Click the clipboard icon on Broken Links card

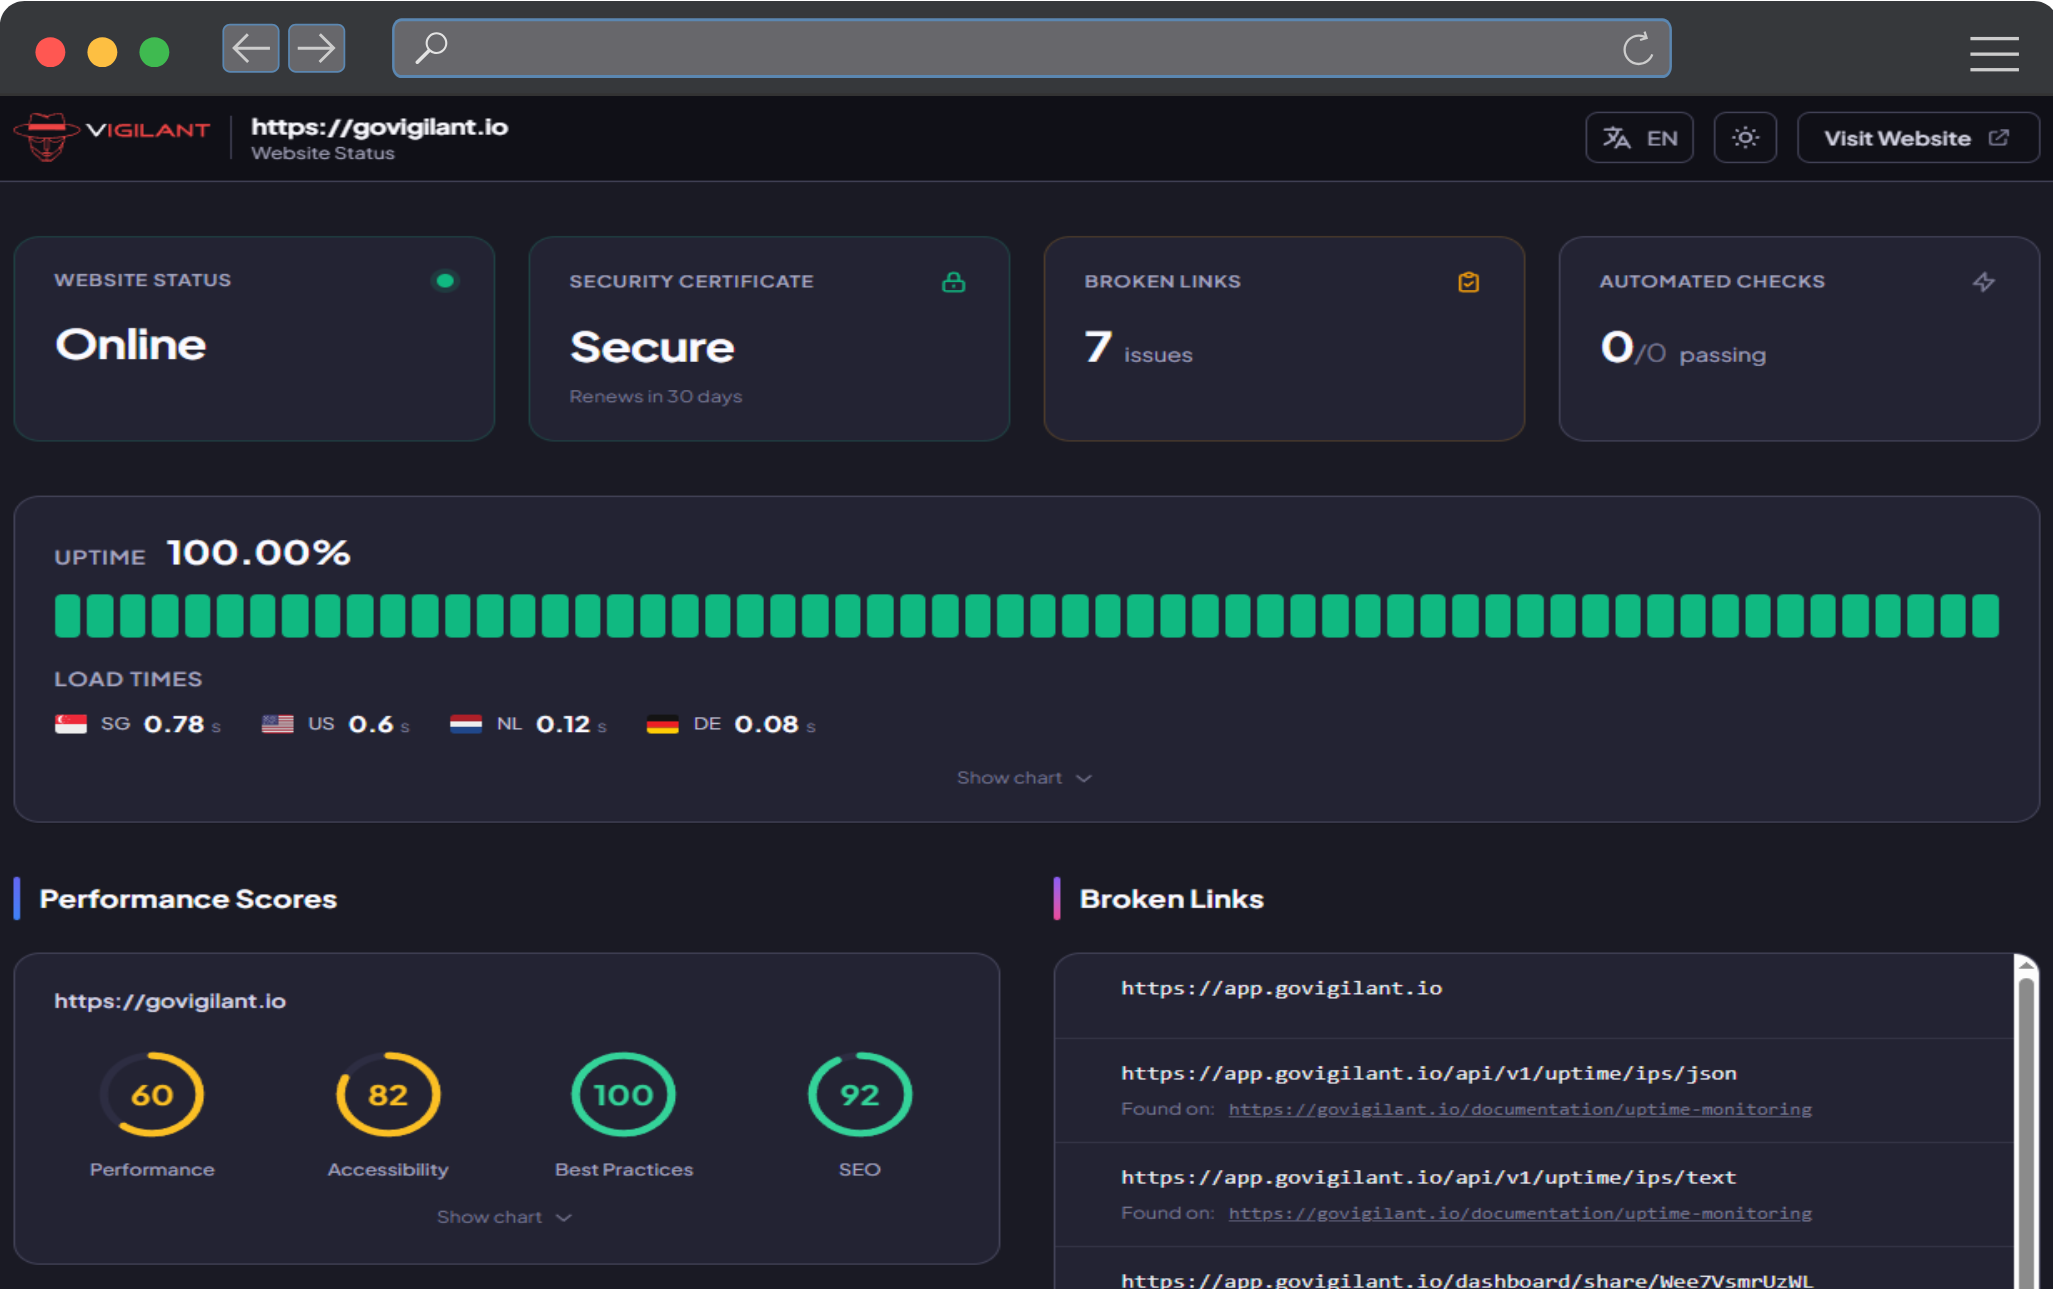click(x=1468, y=281)
